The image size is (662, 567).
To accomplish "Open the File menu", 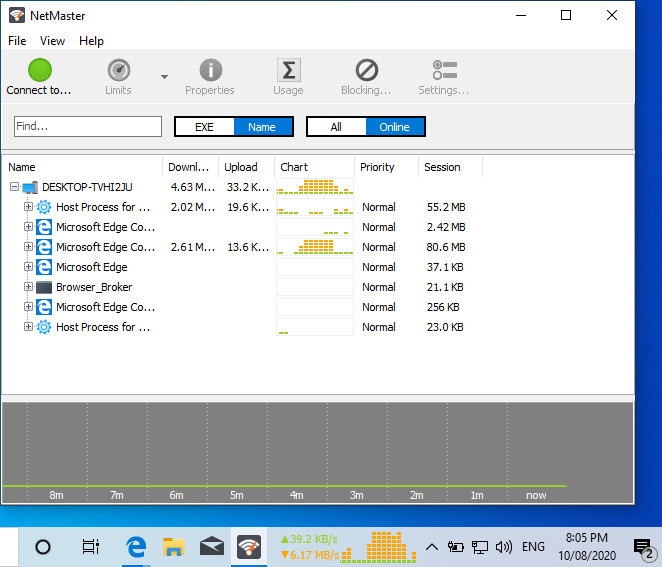I will pos(17,41).
